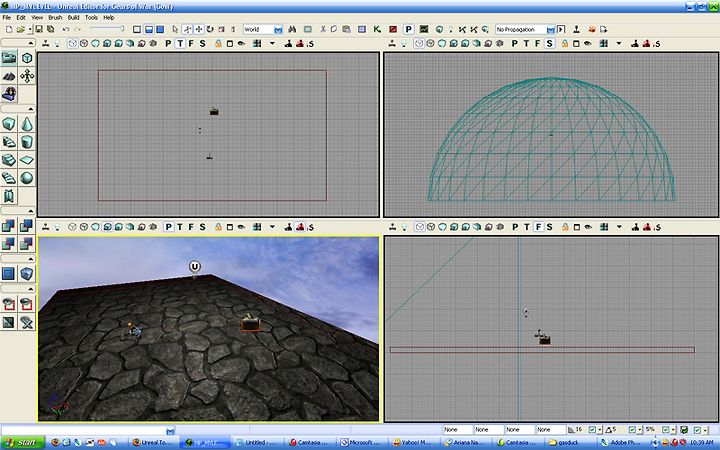Click the main toolbar slider handle
The image size is (720, 450).
pyautogui.click(x=123, y=28)
